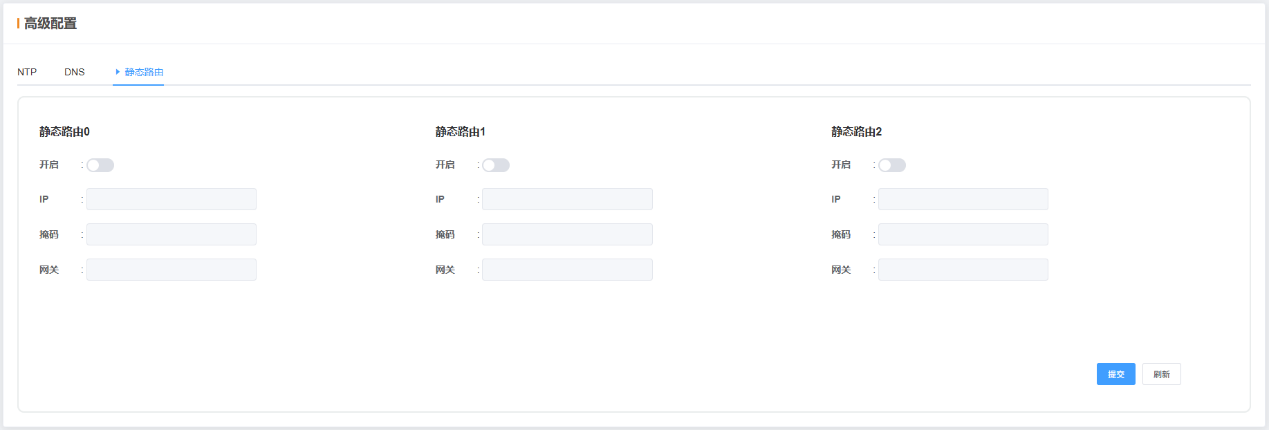Screen dimensions: 1269x430
Task: Click the IP field of 静态路由0
Action: 171,199
